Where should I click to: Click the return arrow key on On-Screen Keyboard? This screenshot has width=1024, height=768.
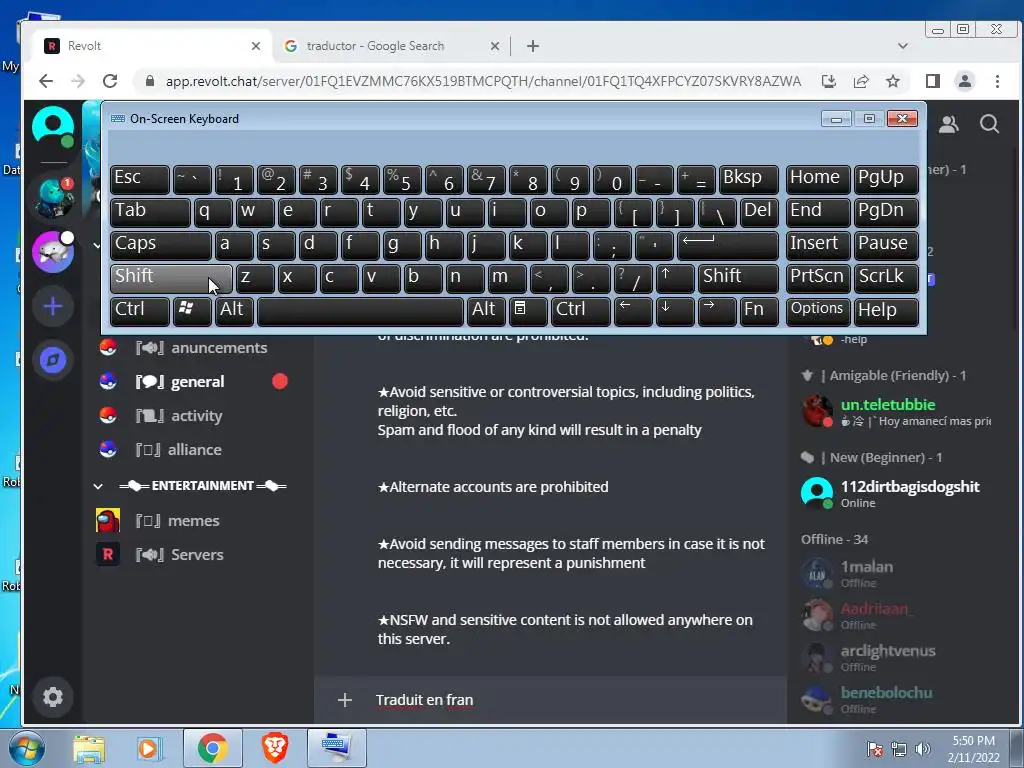[x=728, y=245]
